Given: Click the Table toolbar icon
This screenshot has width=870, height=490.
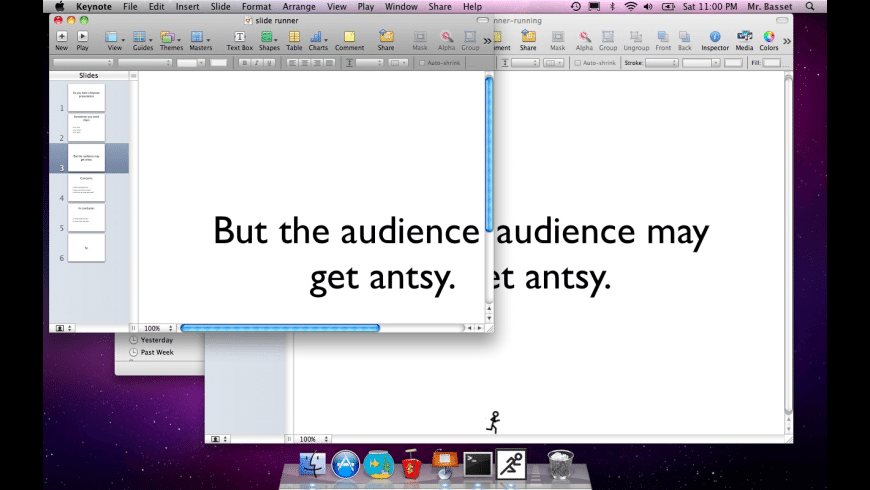Looking at the screenshot, I should (x=294, y=38).
